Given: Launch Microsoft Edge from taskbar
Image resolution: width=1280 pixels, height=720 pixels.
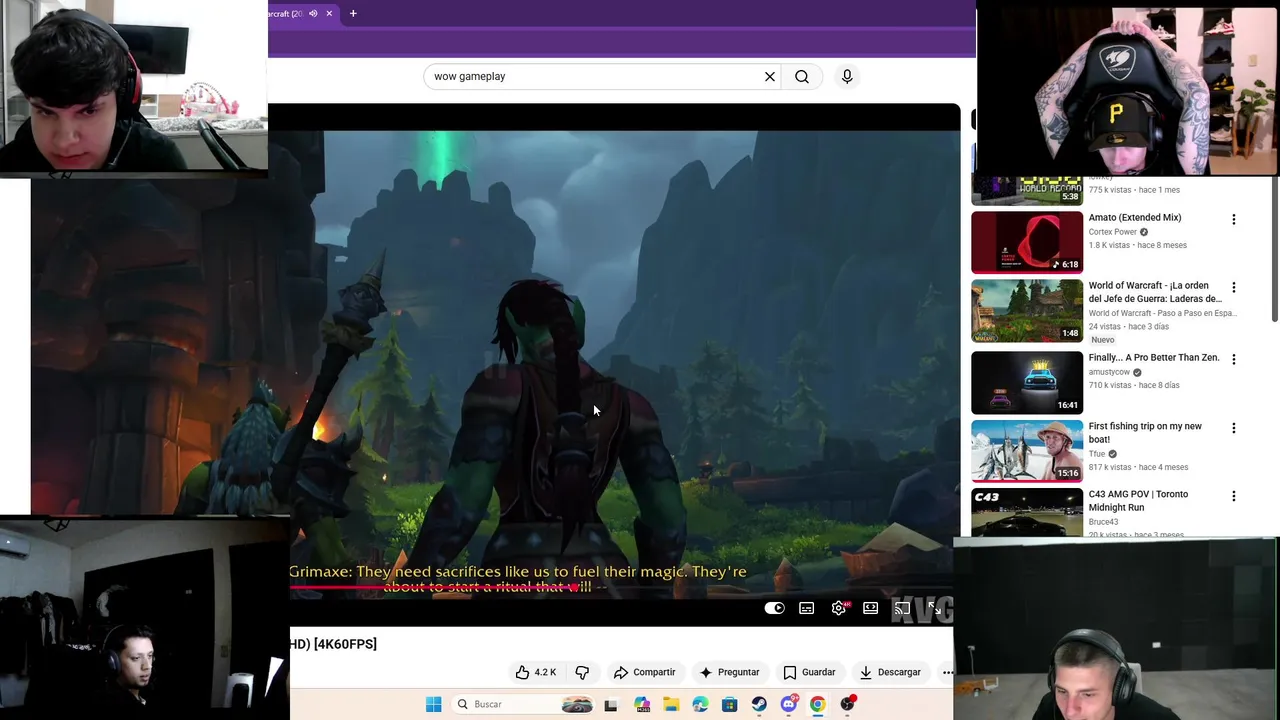Looking at the screenshot, I should (700, 704).
